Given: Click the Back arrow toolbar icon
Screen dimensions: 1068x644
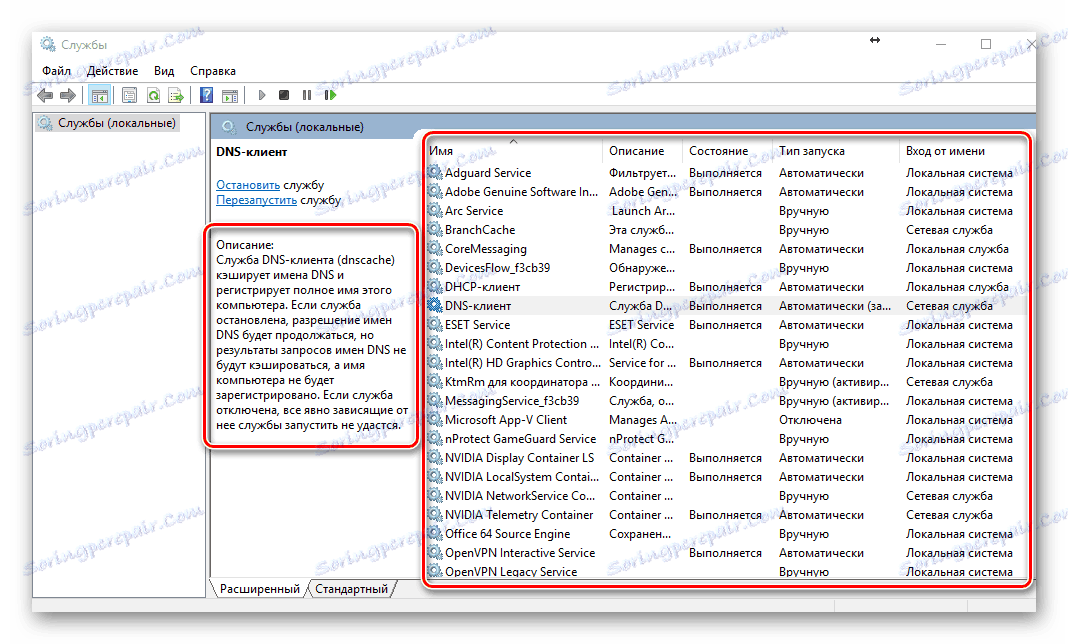Looking at the screenshot, I should tap(45, 95).
